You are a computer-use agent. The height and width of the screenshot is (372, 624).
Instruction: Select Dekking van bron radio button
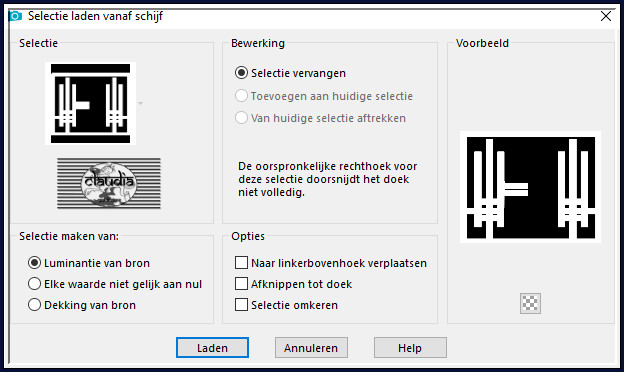coord(35,305)
